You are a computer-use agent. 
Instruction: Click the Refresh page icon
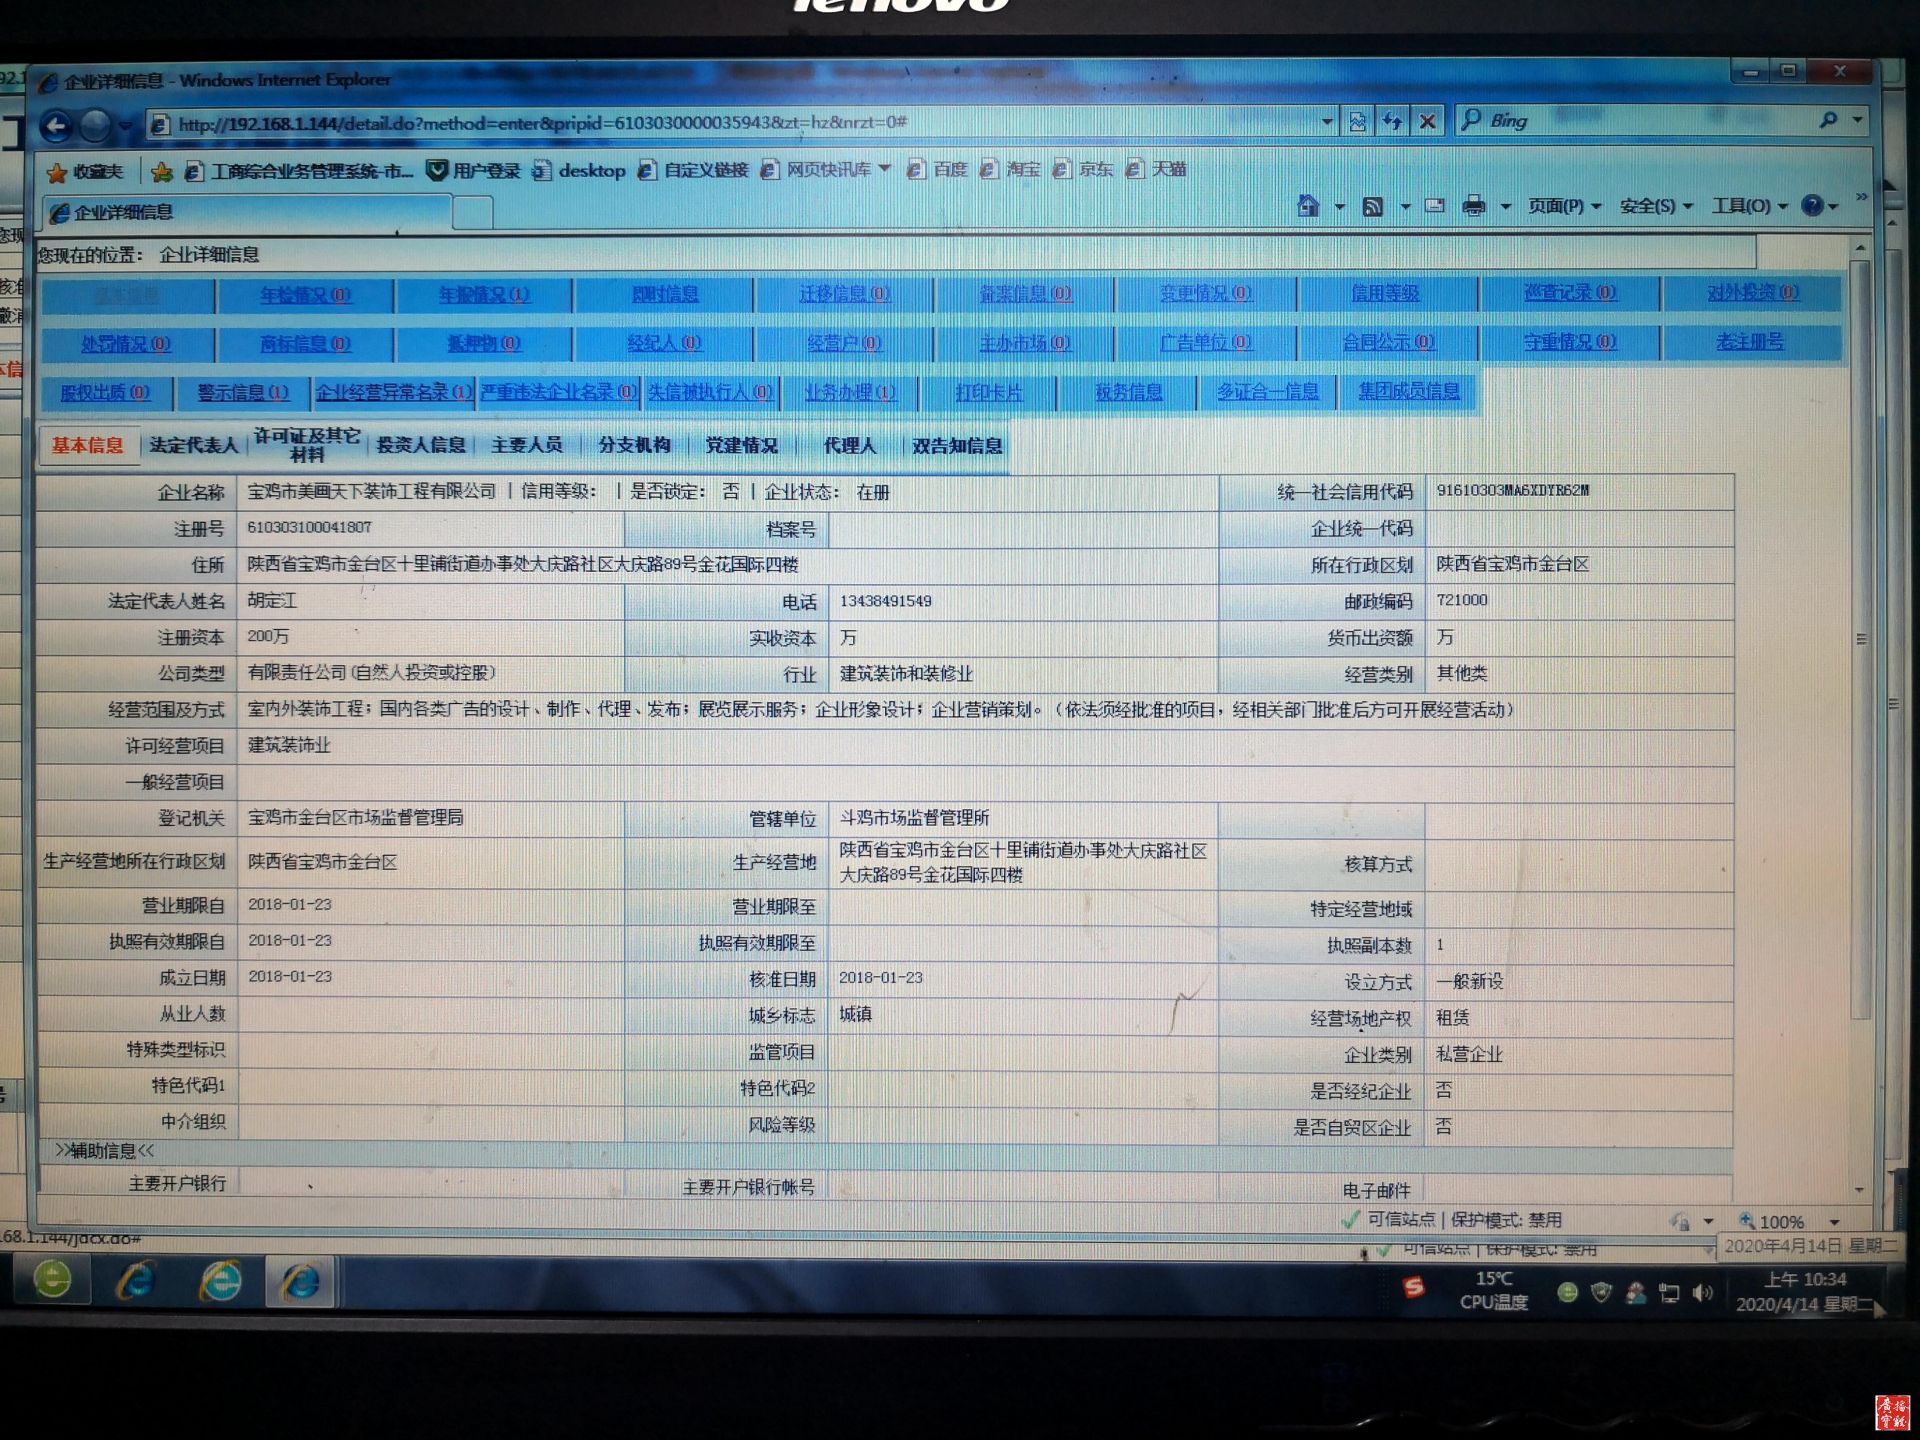(1392, 122)
